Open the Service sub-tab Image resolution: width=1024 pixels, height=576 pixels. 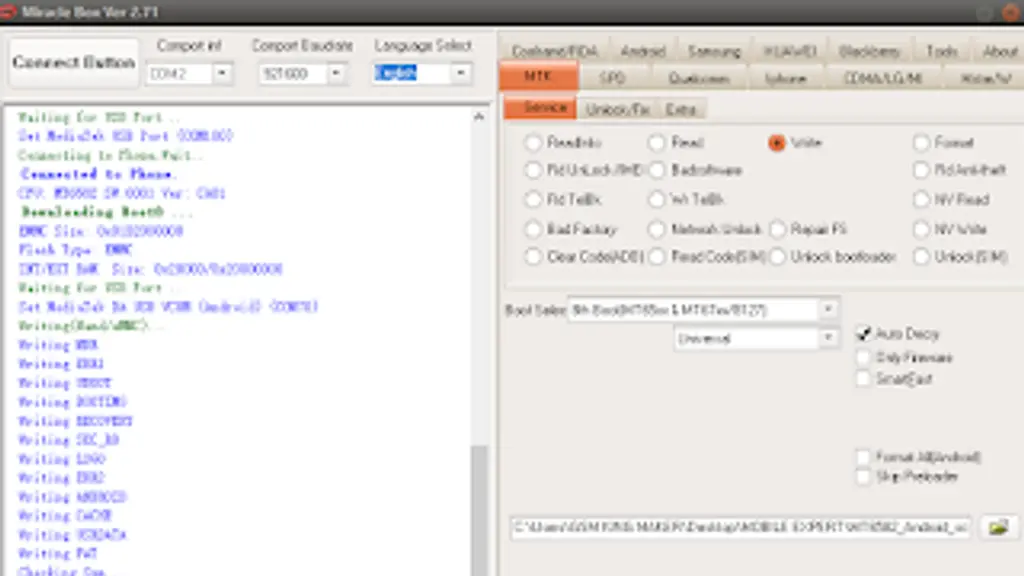[540, 108]
